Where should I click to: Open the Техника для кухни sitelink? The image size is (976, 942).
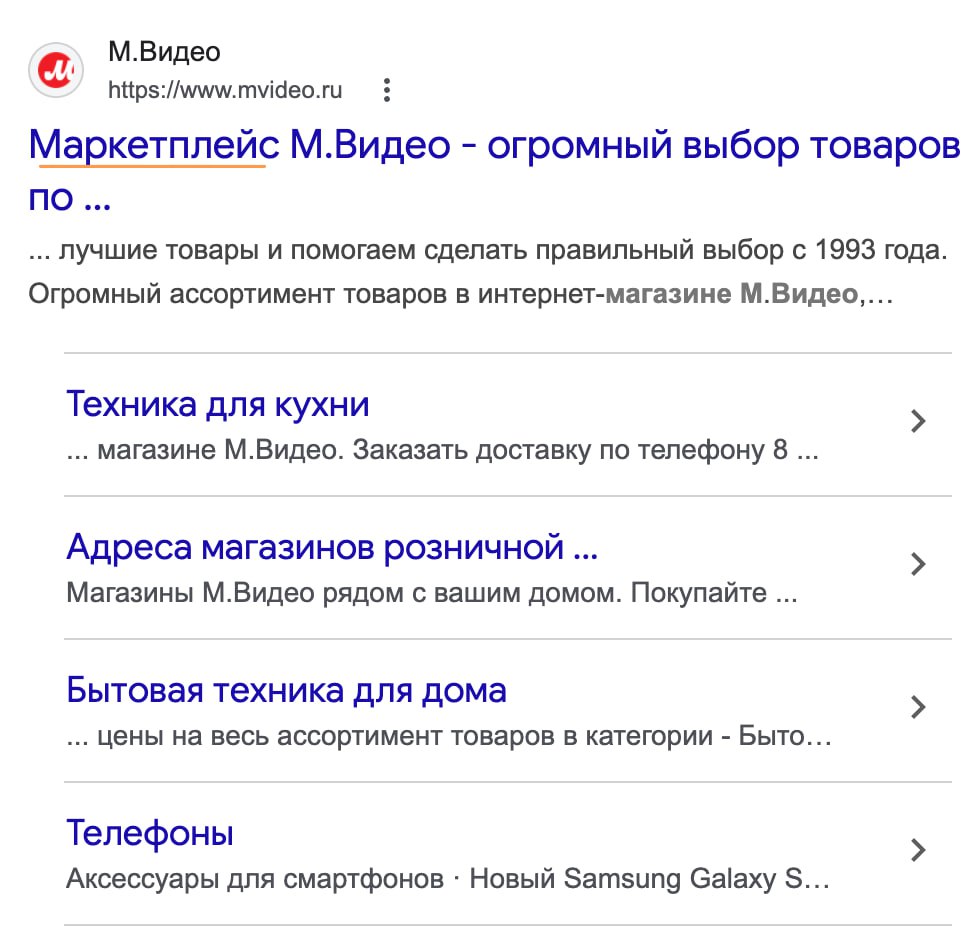click(218, 405)
